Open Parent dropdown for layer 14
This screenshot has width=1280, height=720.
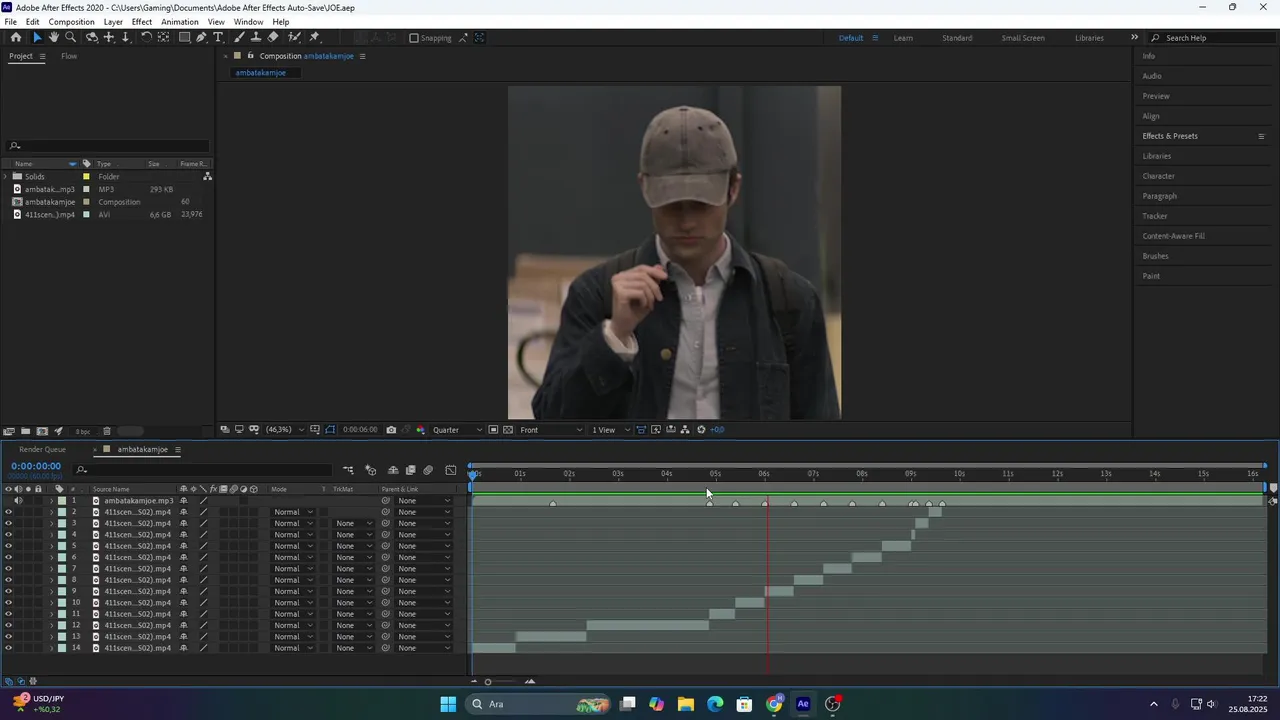(424, 648)
